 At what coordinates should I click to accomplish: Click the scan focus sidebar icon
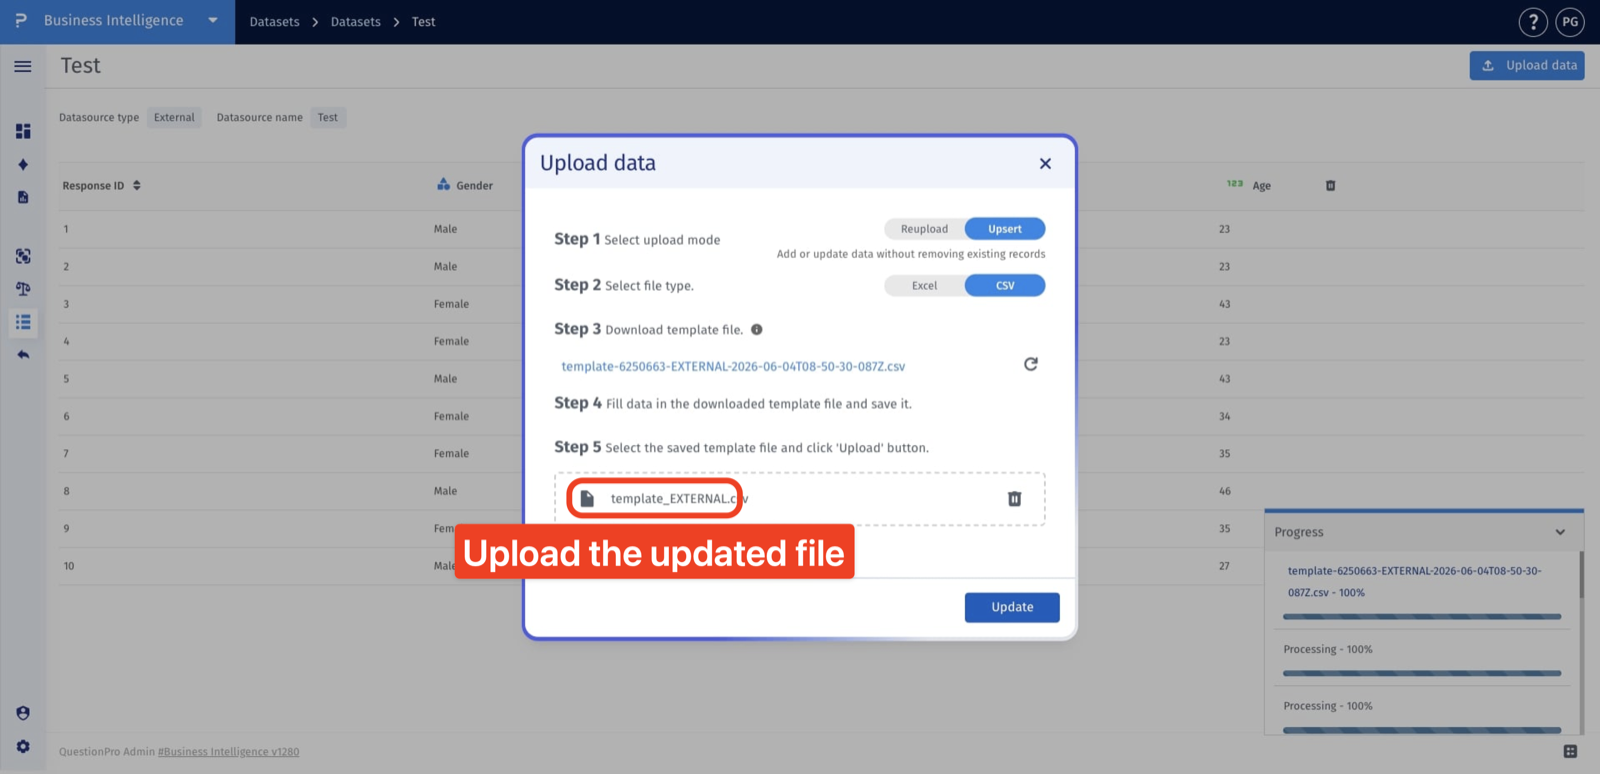[23, 256]
